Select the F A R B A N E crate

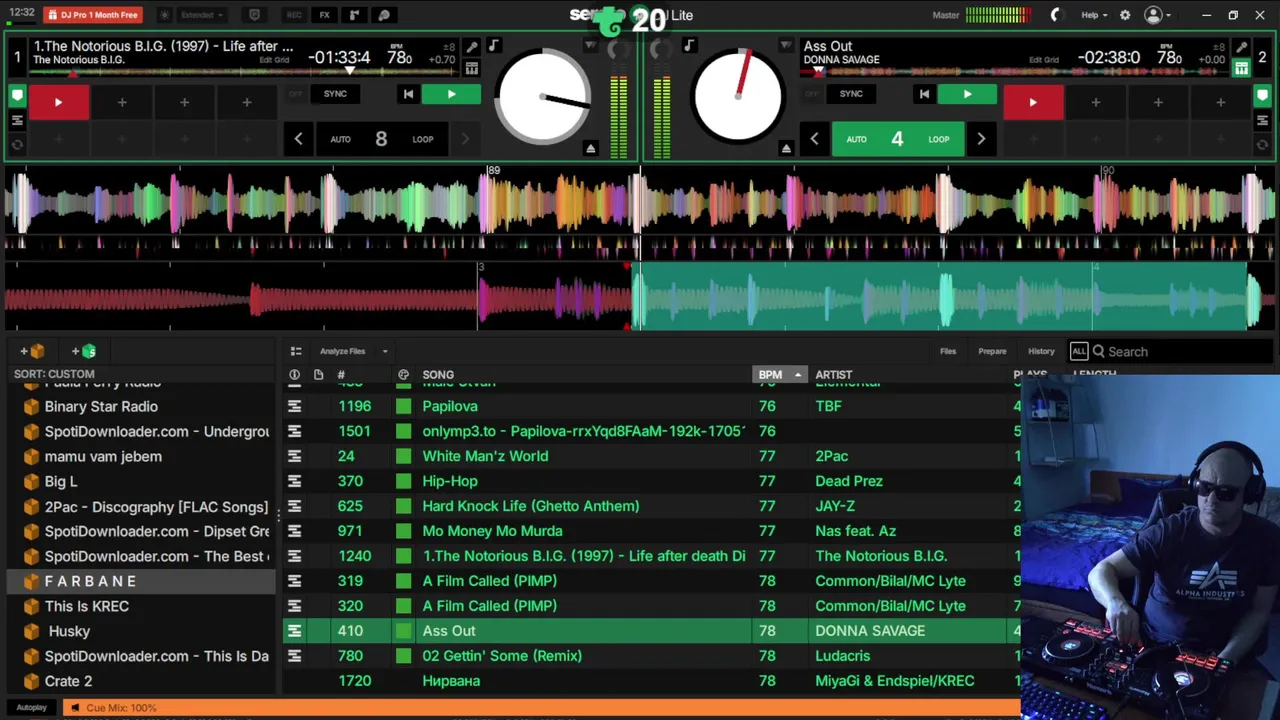(140, 581)
